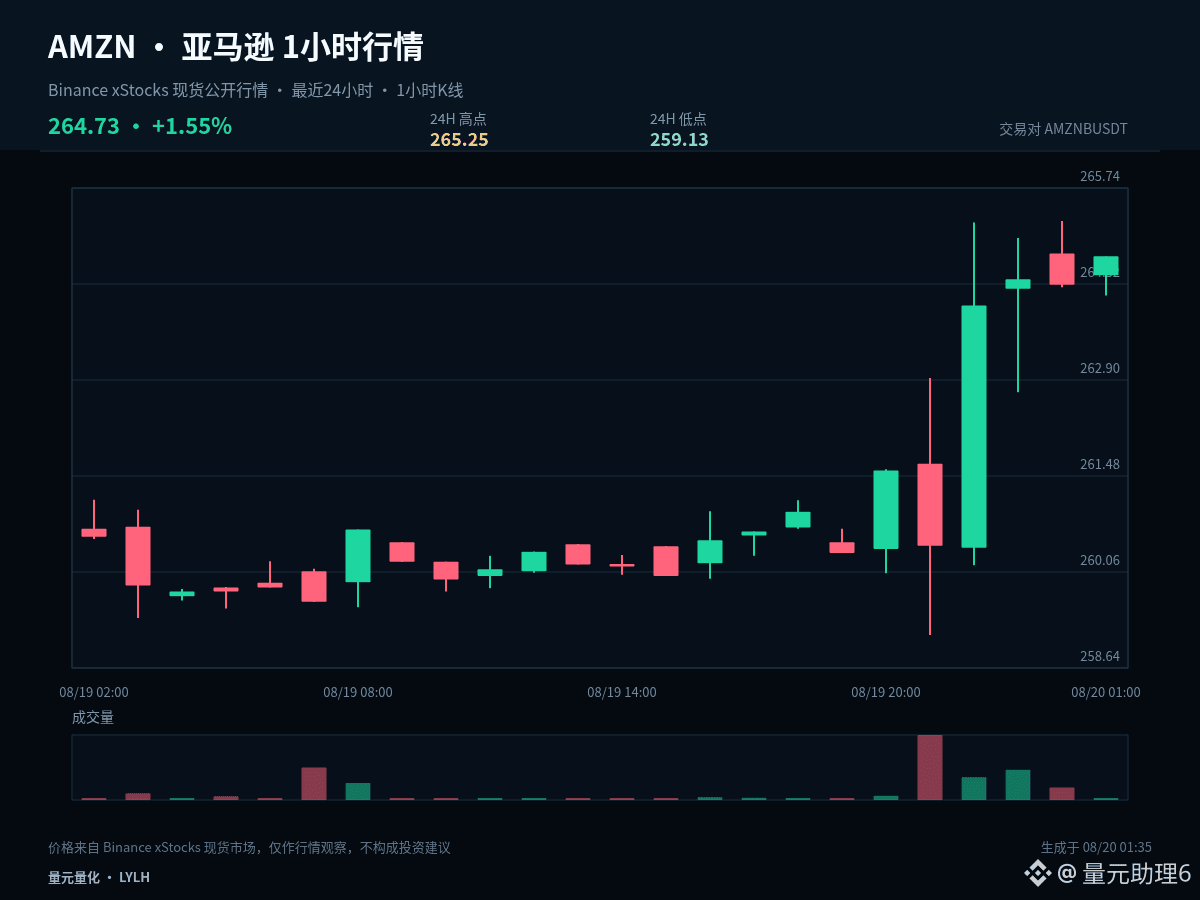The image size is (1200, 900).
Task: Click the subtitle "Binance xStocks 现货公开行情"
Action: pyautogui.click(x=158, y=90)
